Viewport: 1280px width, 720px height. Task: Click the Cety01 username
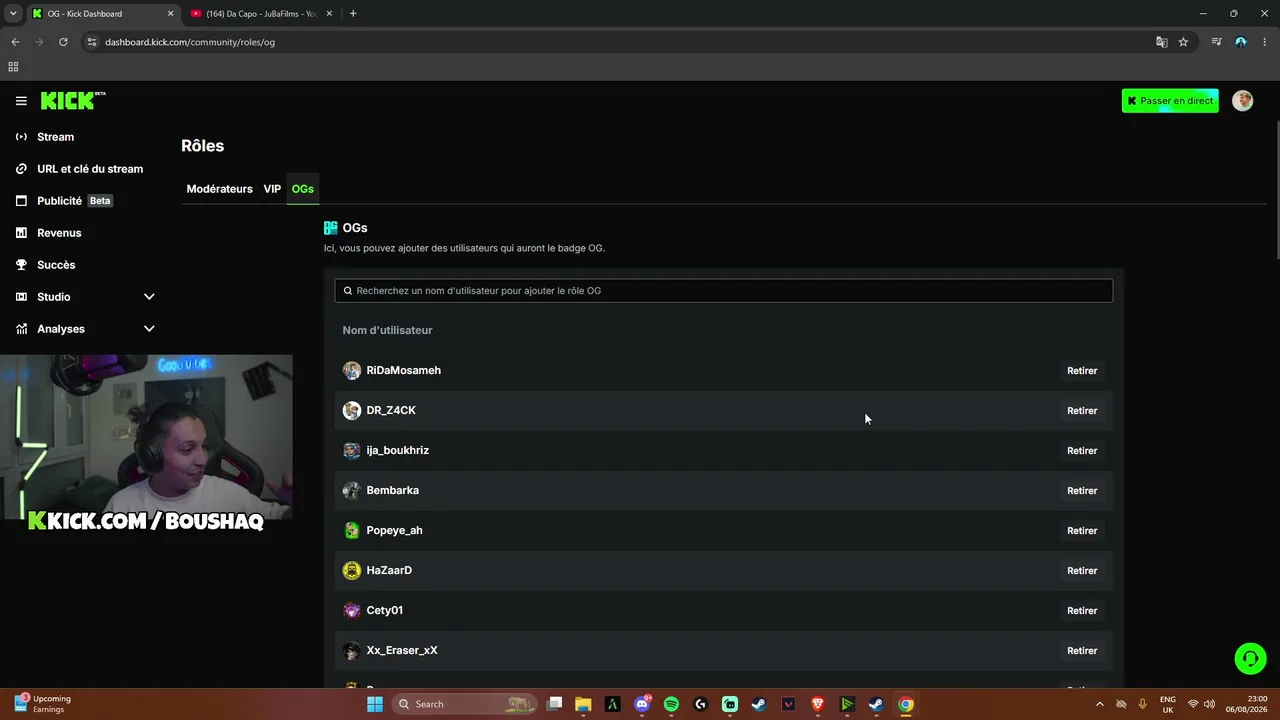[x=384, y=611]
